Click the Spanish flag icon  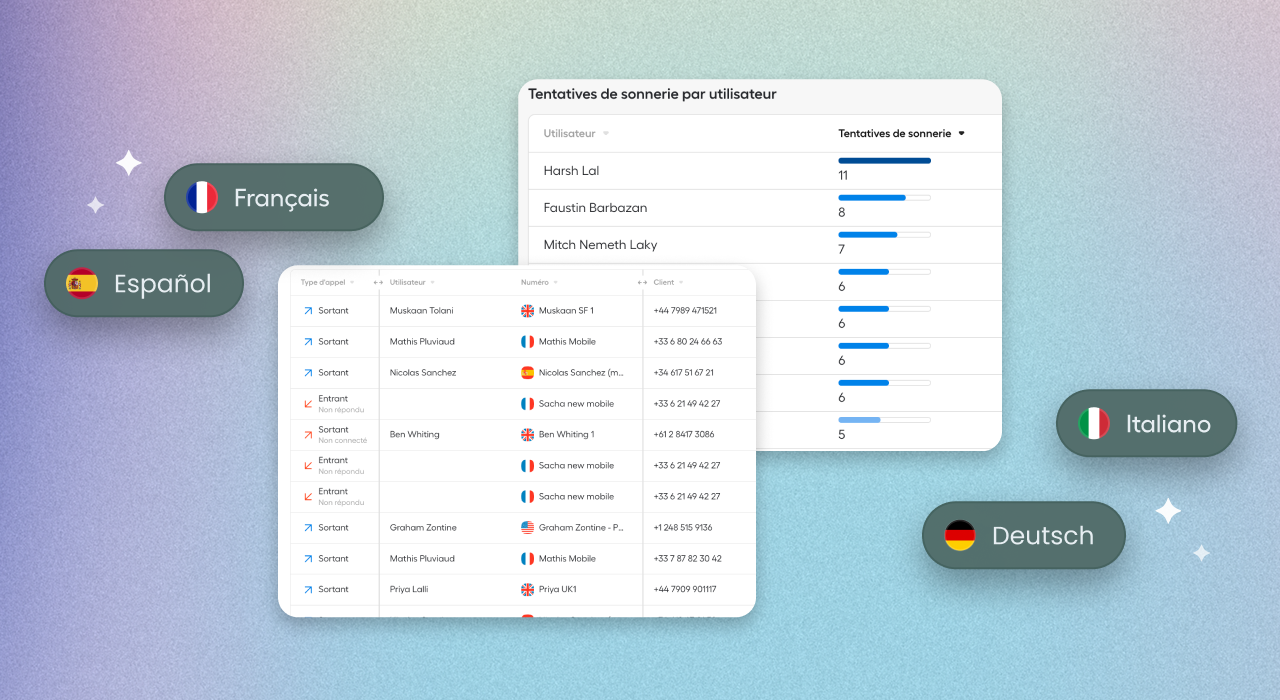[x=82, y=283]
